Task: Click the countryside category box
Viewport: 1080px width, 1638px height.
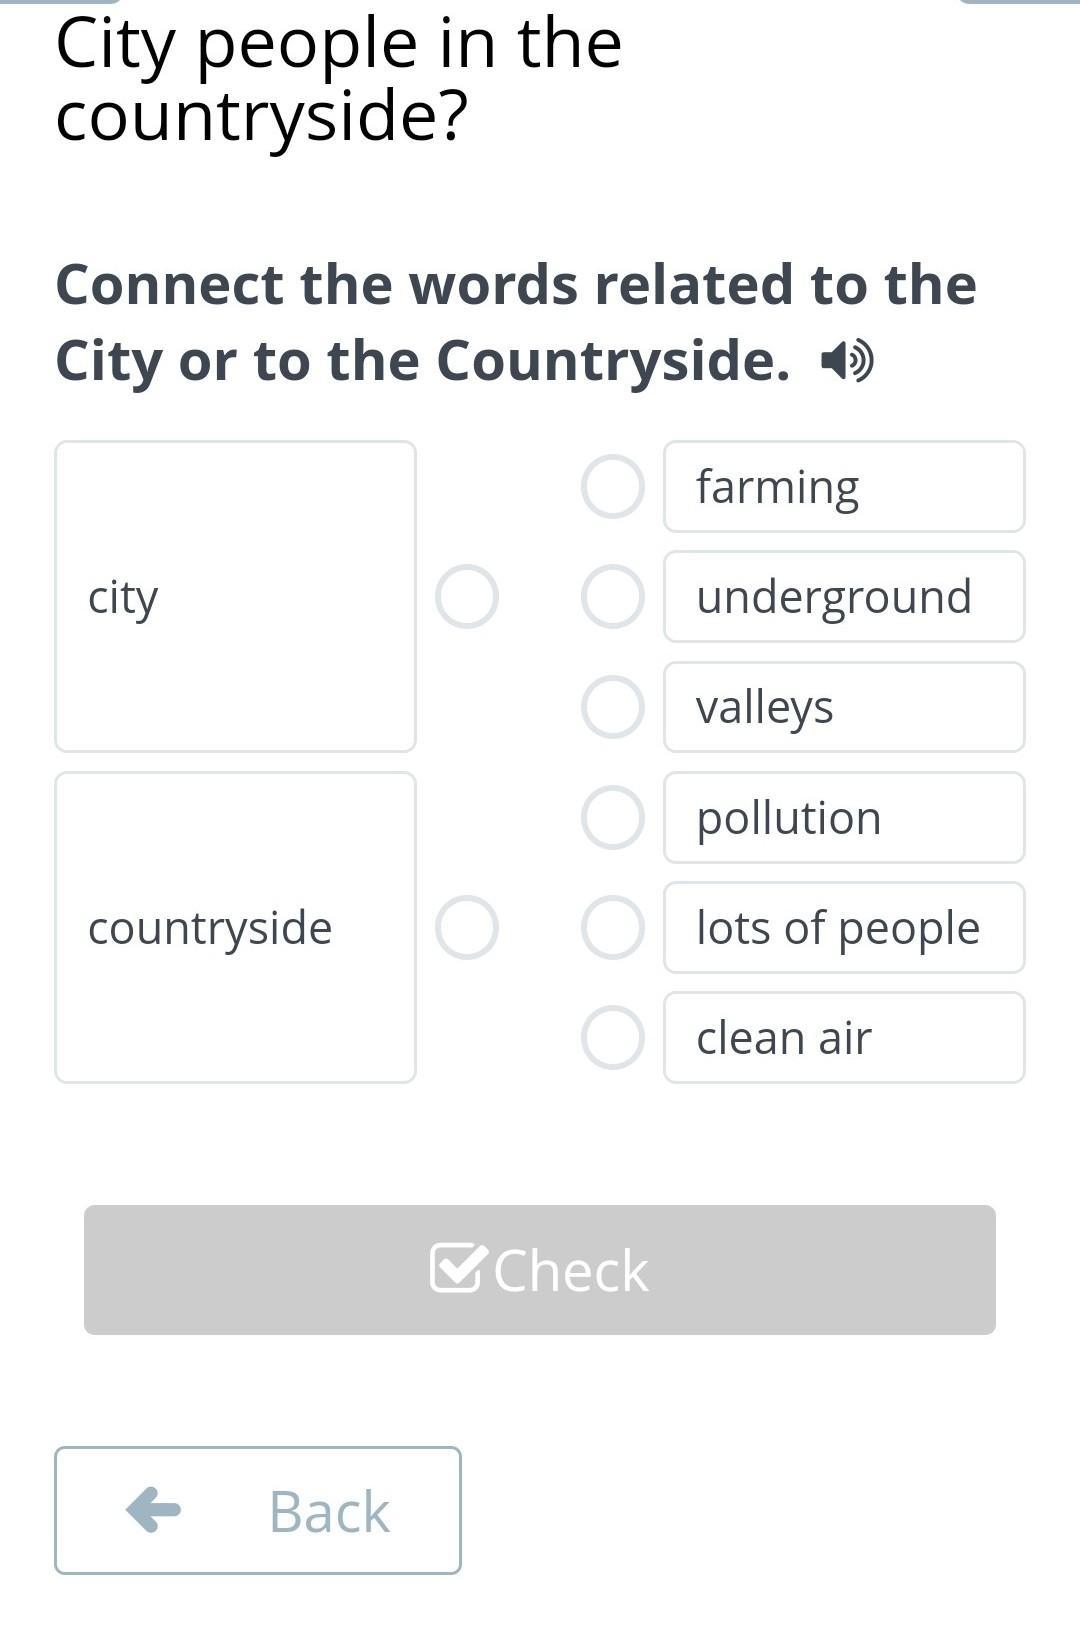Action: [235, 927]
